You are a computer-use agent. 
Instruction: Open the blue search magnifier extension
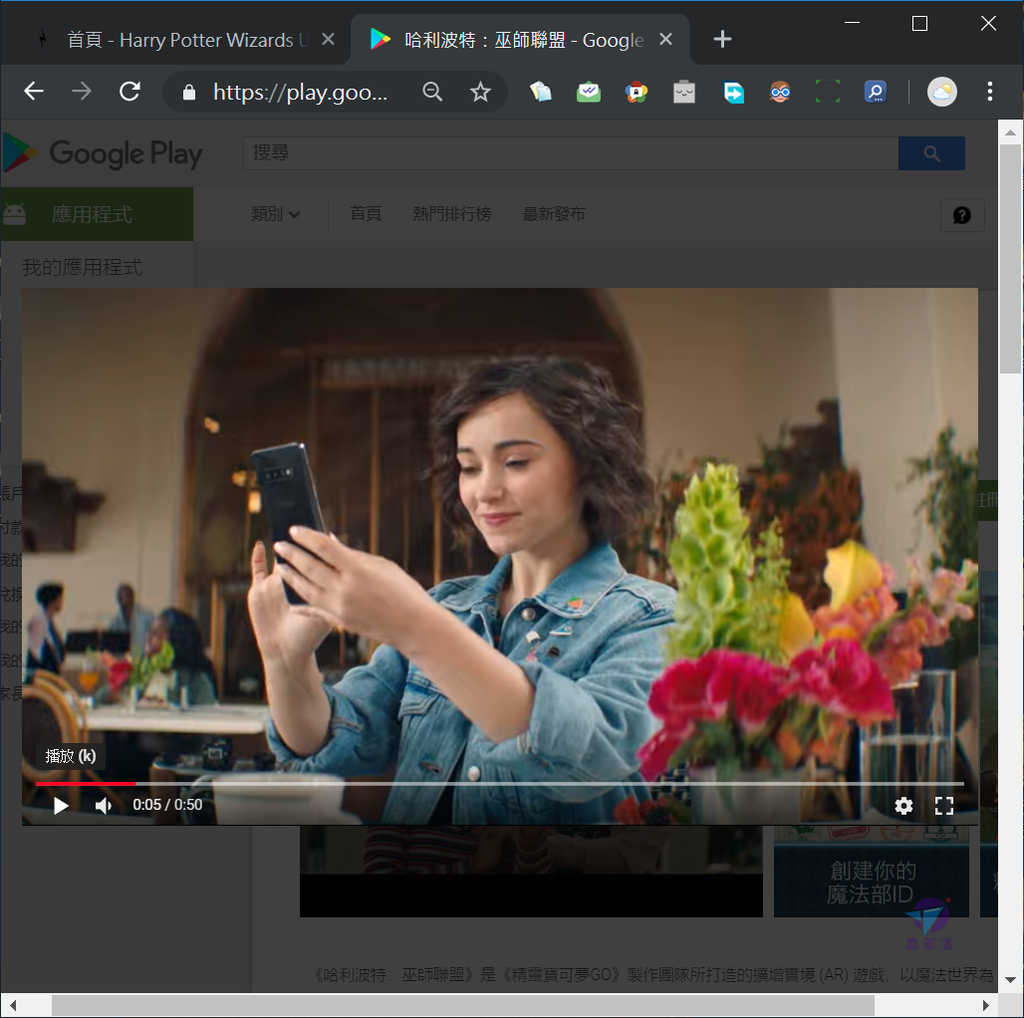[875, 91]
